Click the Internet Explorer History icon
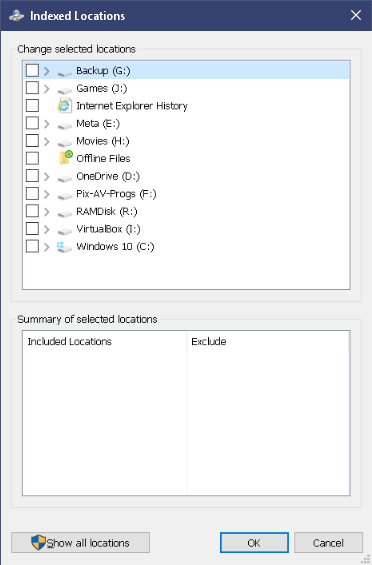The height and width of the screenshot is (565, 372). (x=65, y=106)
